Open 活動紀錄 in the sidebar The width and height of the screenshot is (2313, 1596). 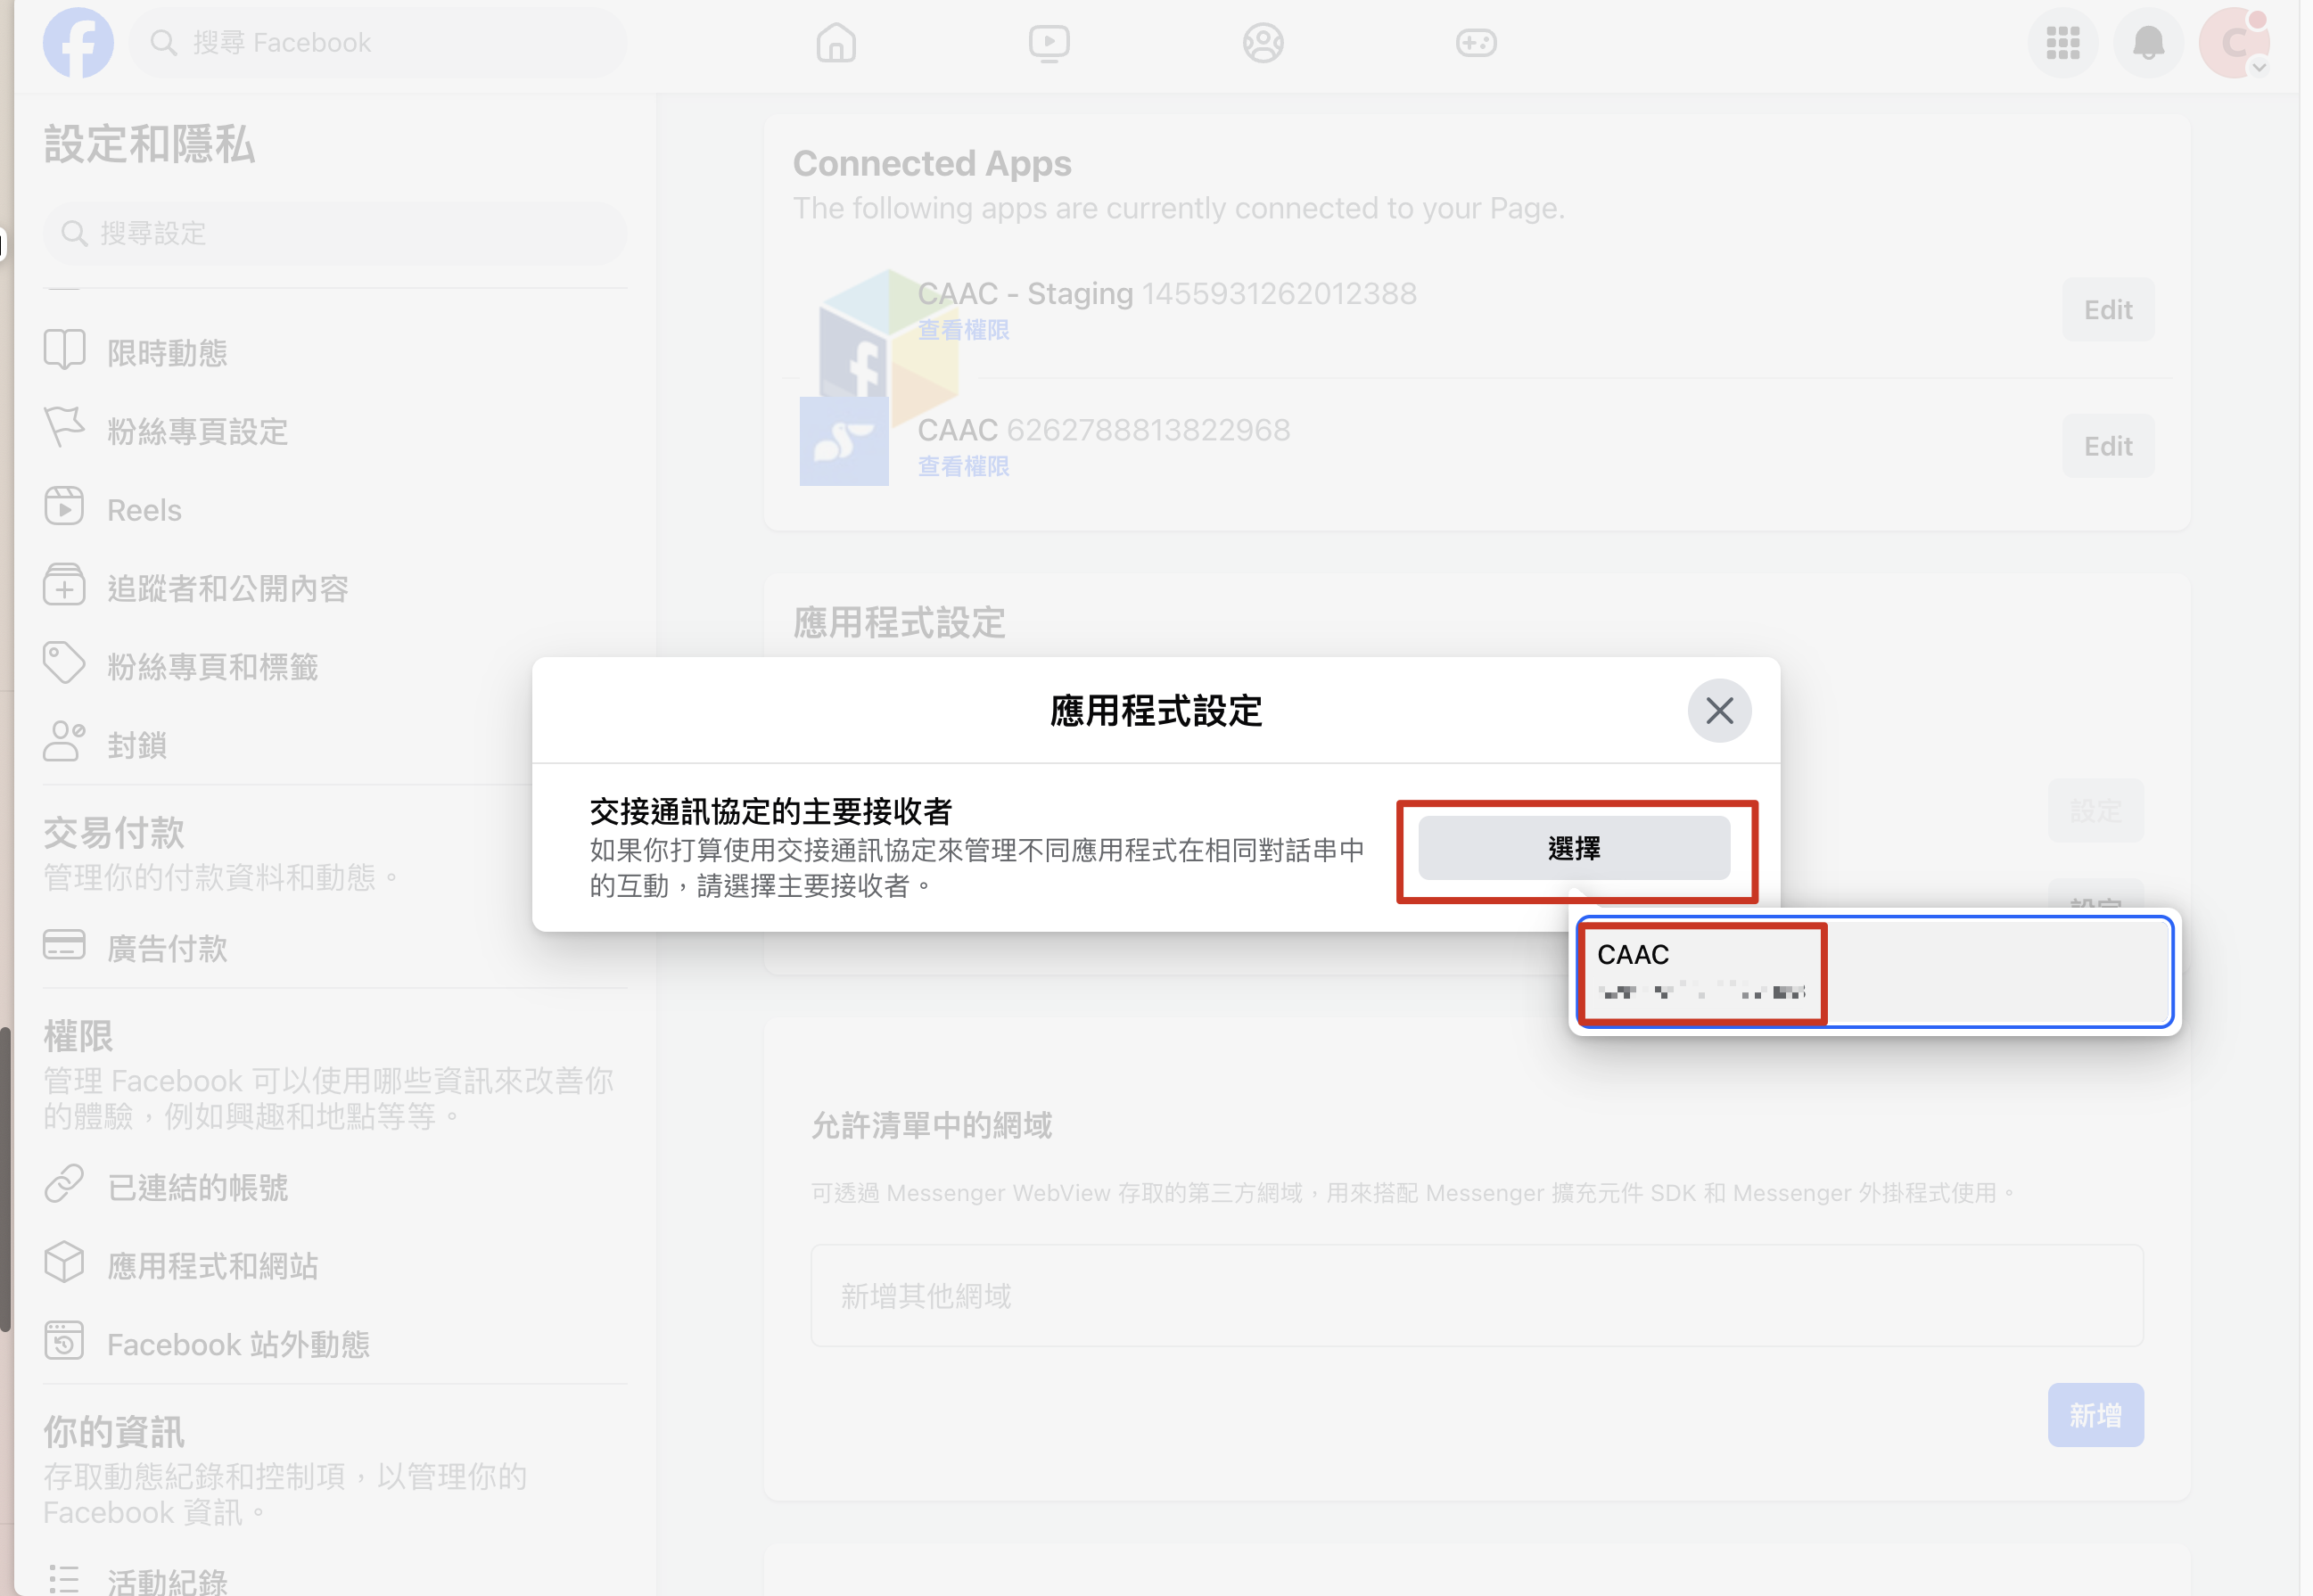point(335,1581)
